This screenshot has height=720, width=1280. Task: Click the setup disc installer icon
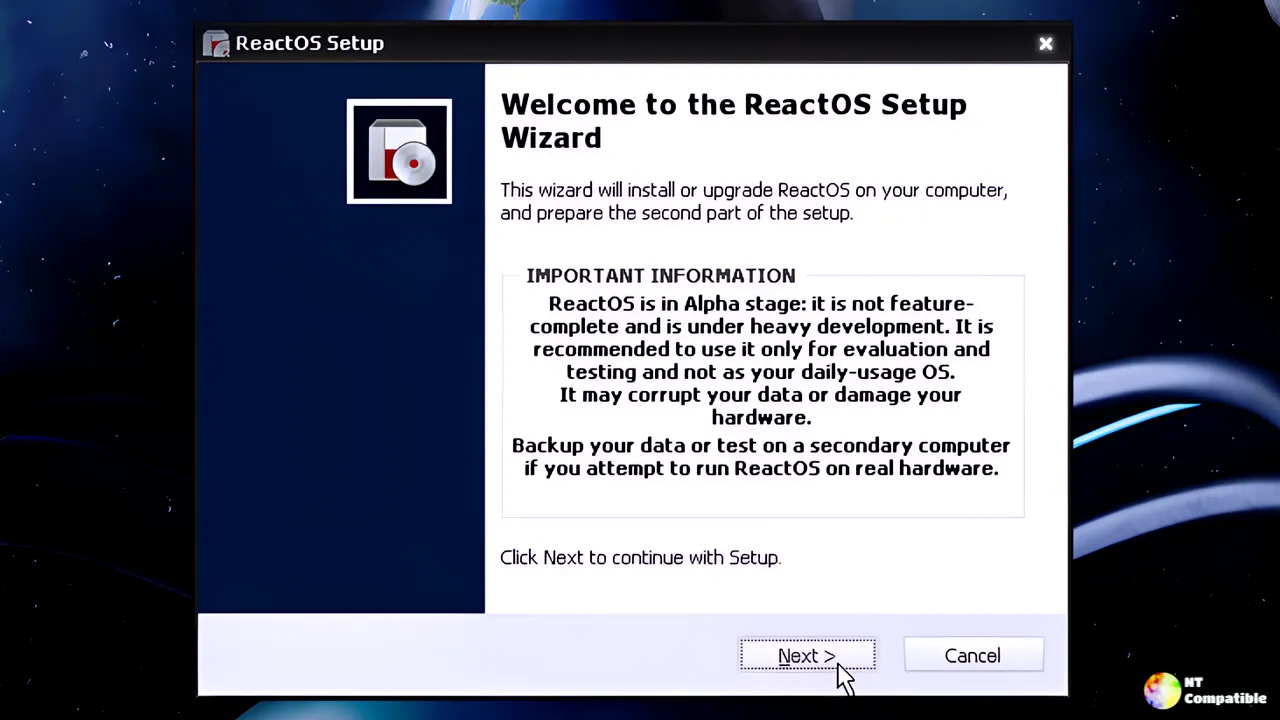(x=399, y=151)
